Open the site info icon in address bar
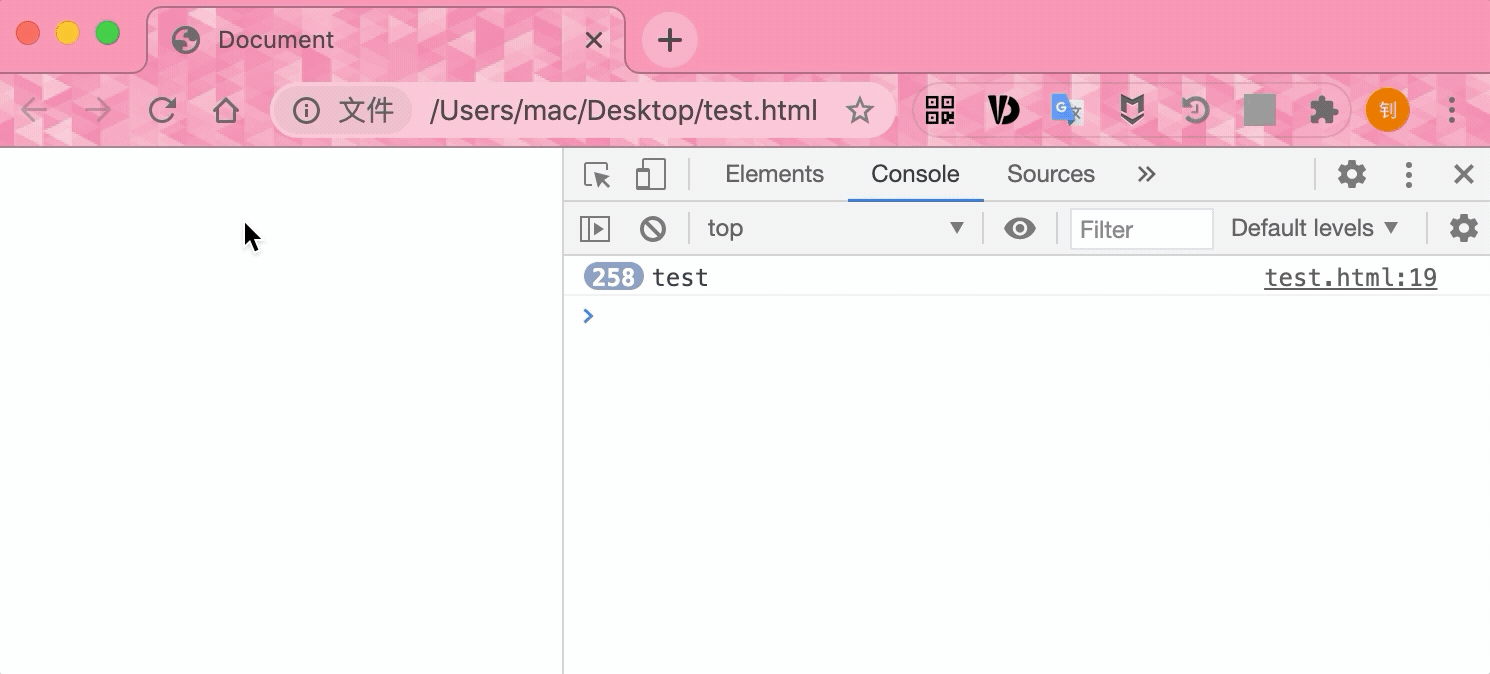The image size is (1490, 674). 306,110
